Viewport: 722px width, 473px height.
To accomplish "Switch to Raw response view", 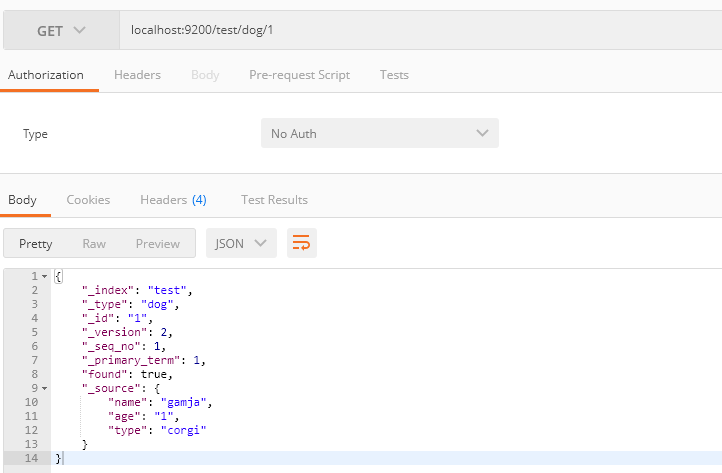I will tap(94, 244).
